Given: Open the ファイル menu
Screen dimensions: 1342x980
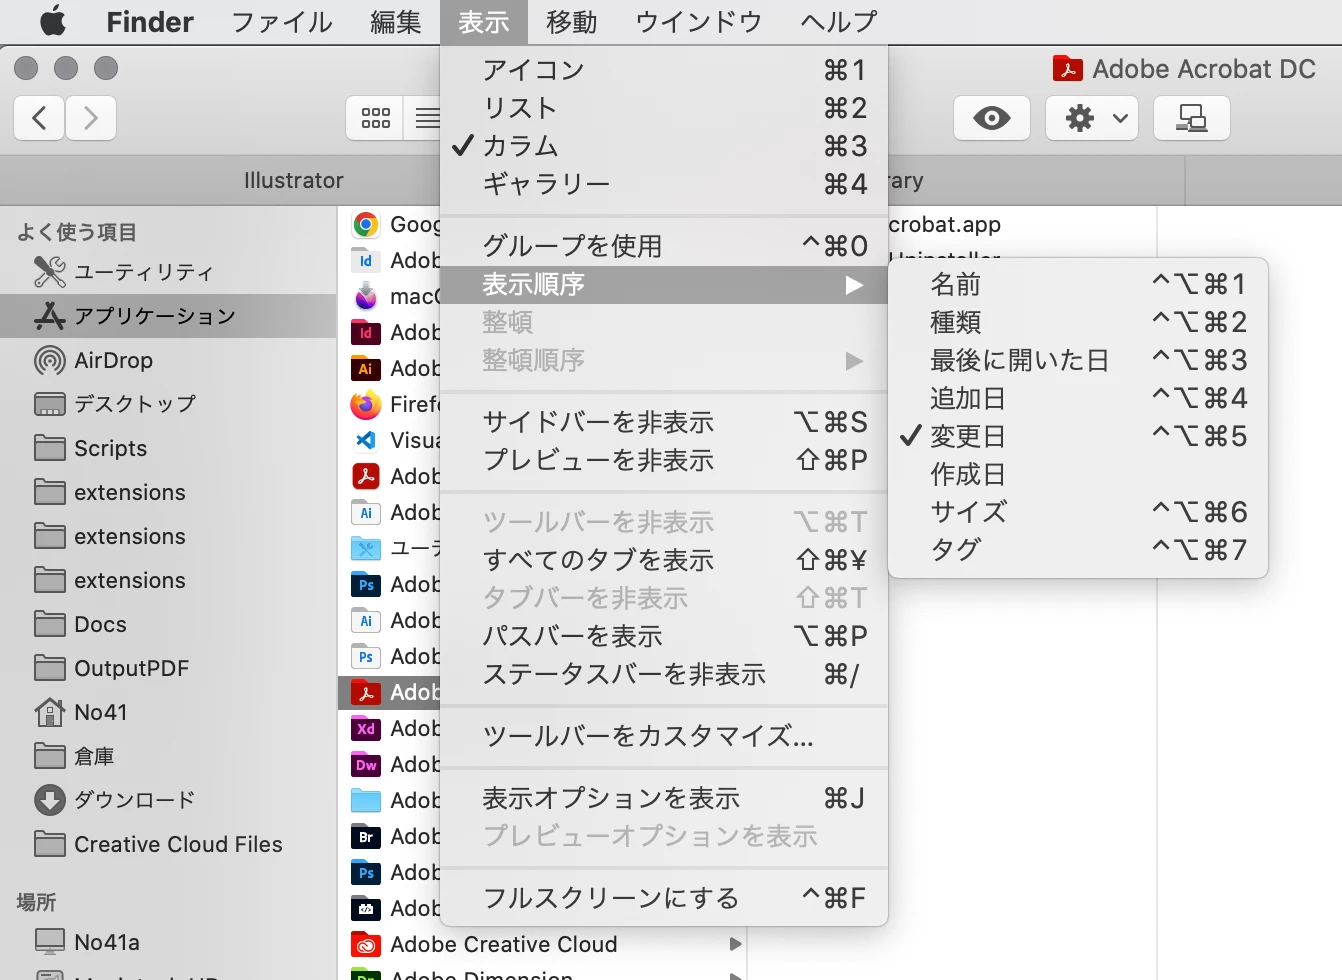Looking at the screenshot, I should click(x=282, y=21).
